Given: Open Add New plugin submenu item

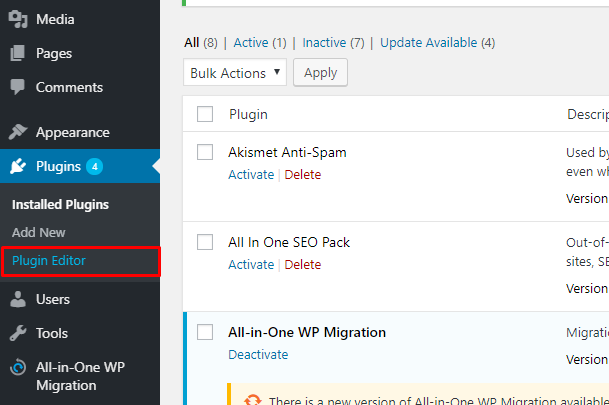Looking at the screenshot, I should (39, 232).
